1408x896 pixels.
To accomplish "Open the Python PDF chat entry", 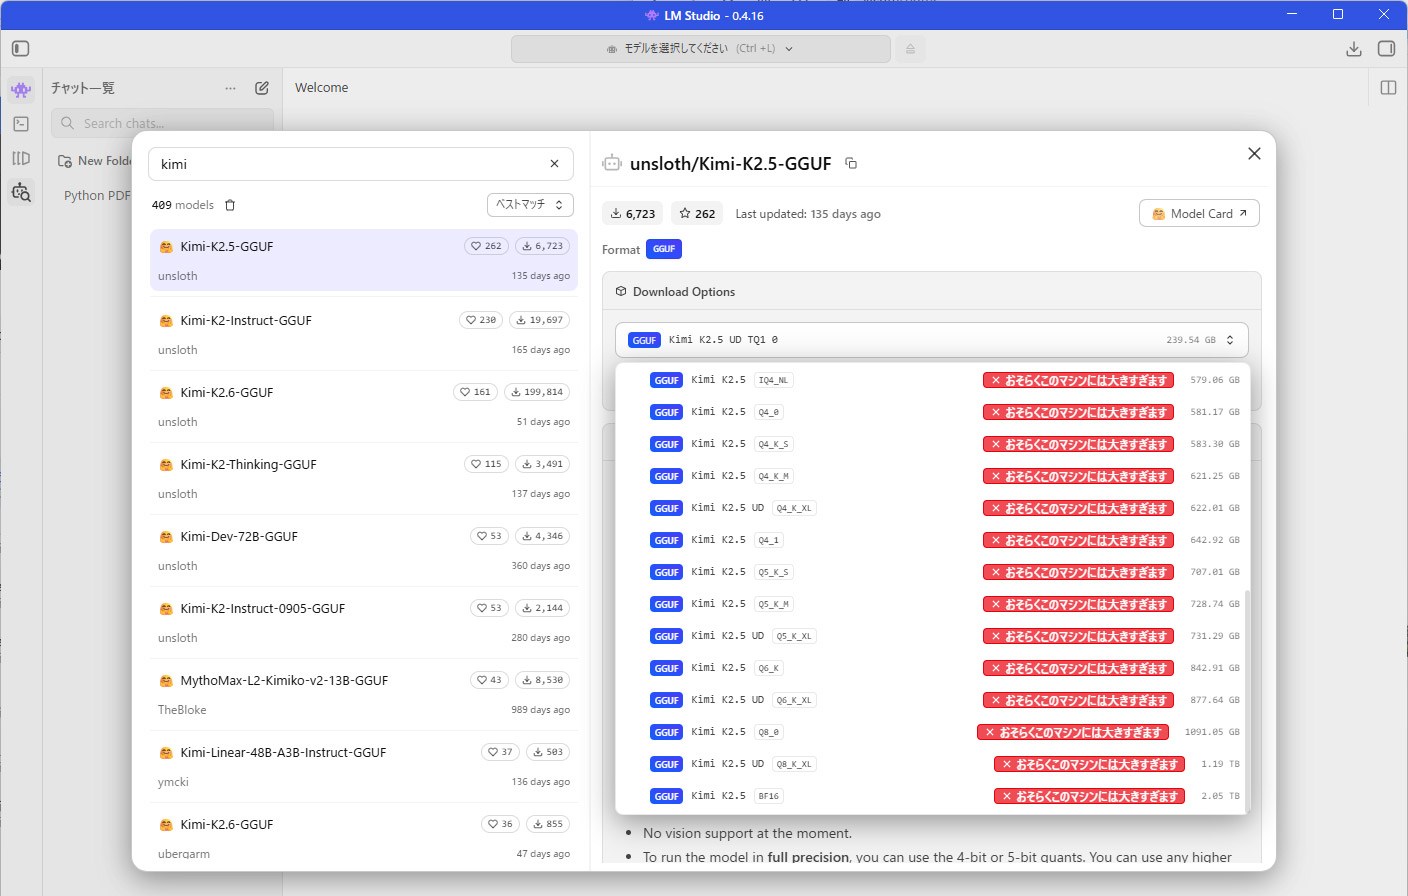I will point(97,195).
